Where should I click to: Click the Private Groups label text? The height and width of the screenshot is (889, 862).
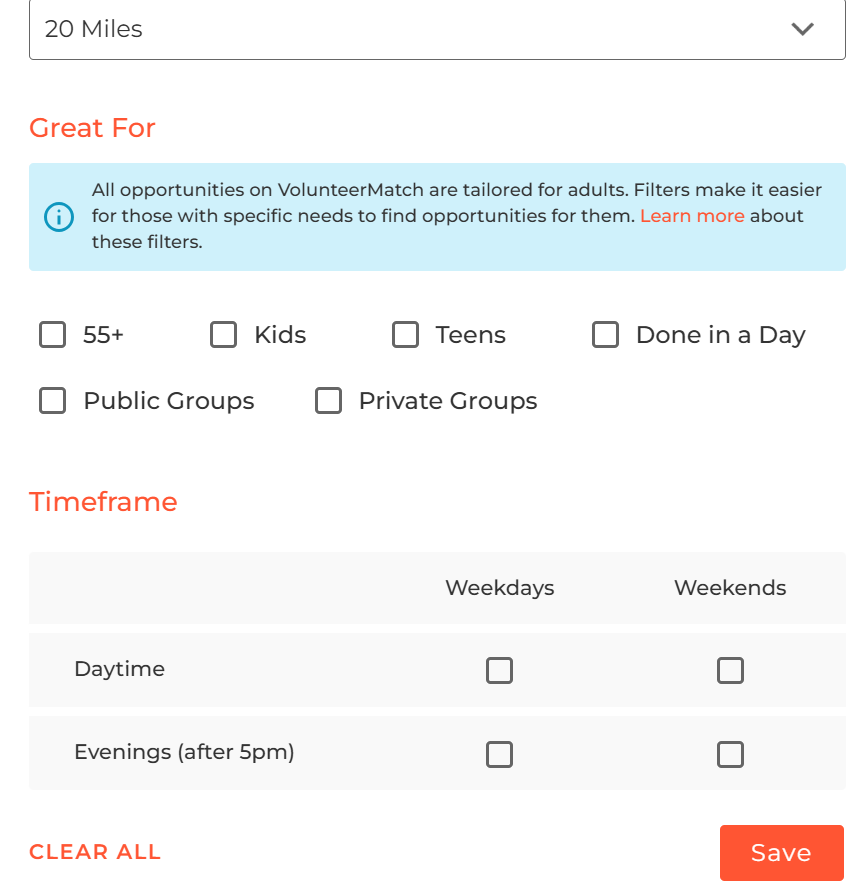[448, 401]
